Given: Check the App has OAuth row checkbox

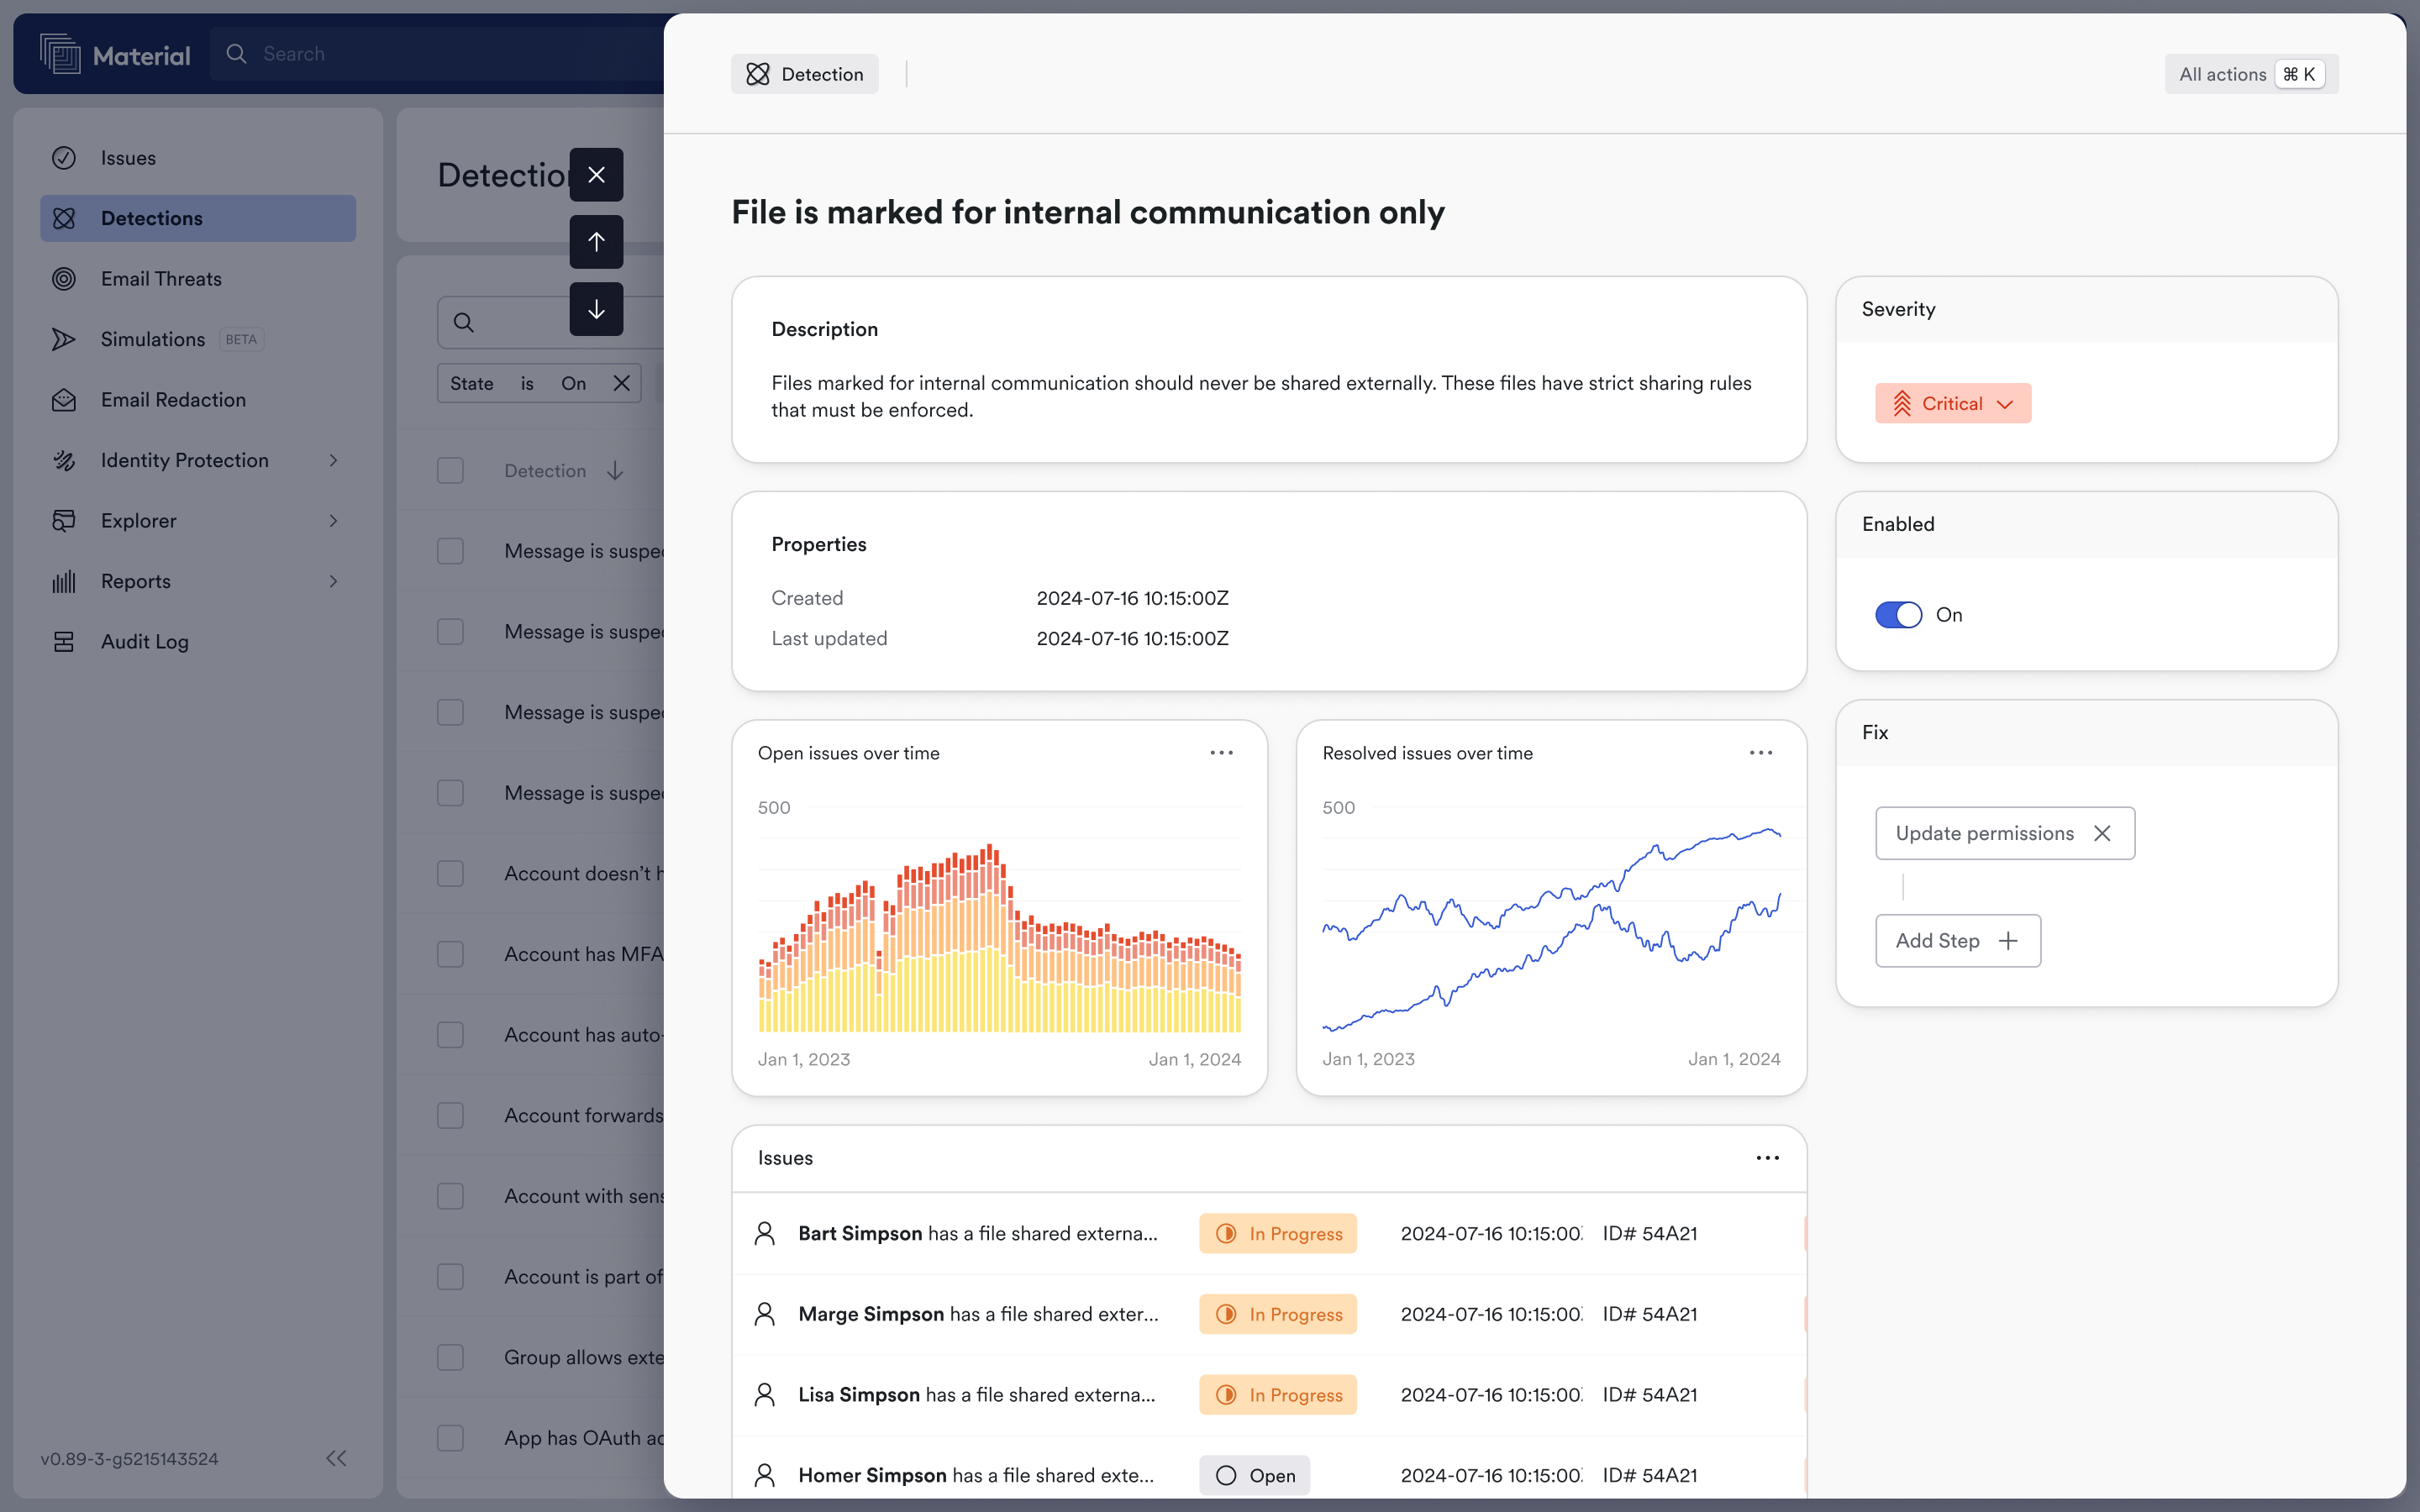Looking at the screenshot, I should coord(450,1438).
